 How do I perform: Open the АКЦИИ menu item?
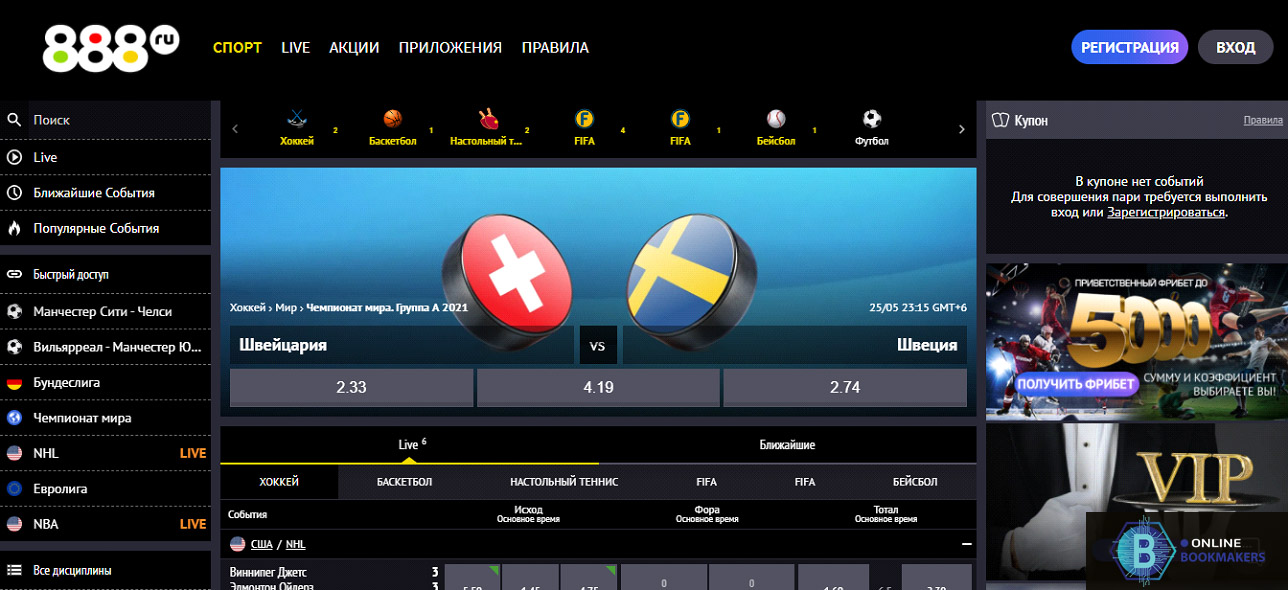click(354, 47)
